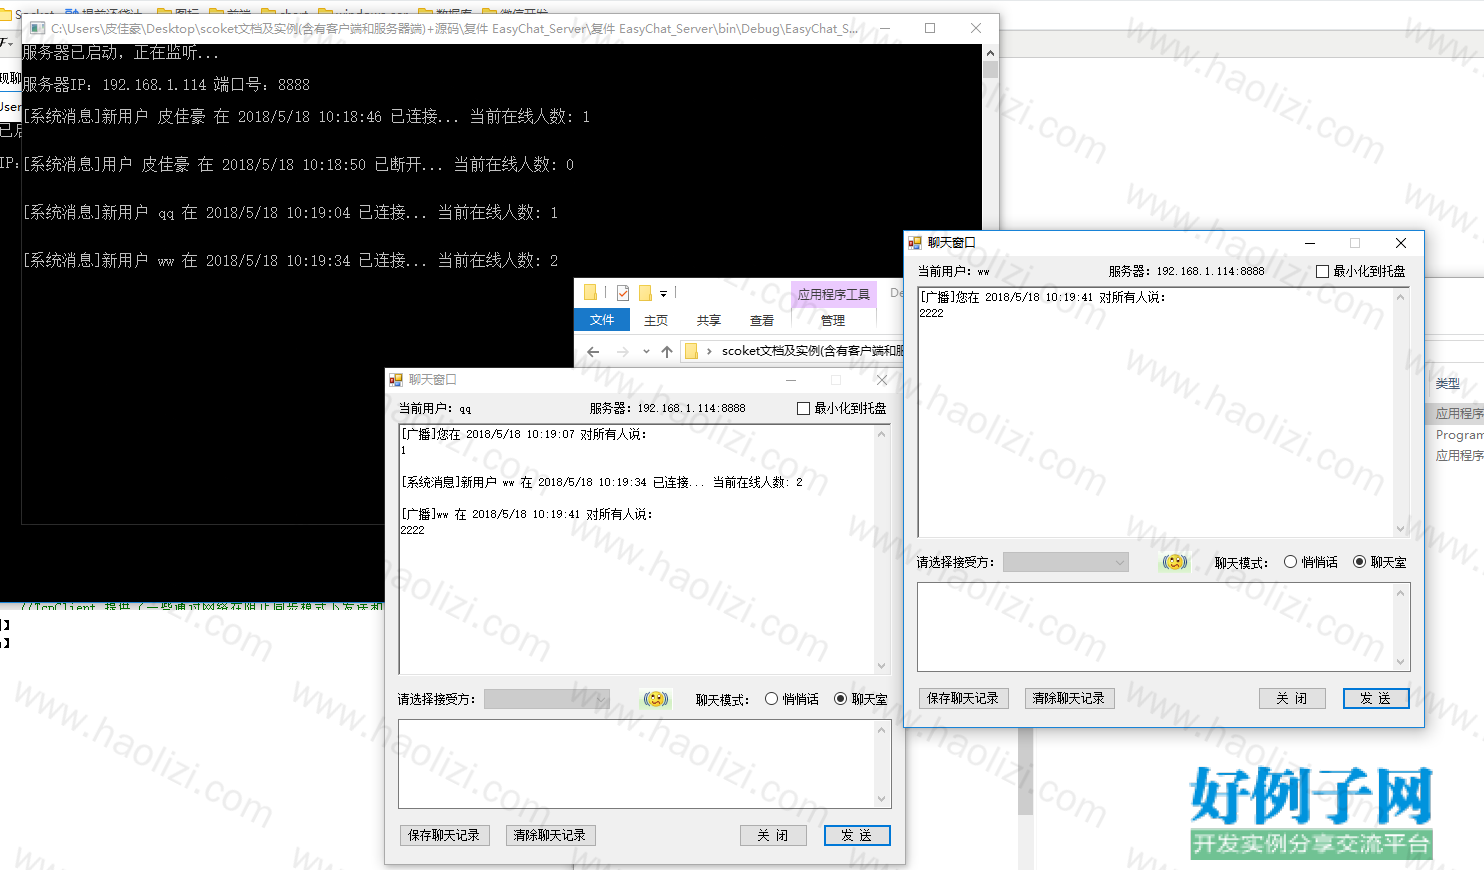
Task: Select 聊天室 mode in the ww chat window
Action: (1359, 562)
